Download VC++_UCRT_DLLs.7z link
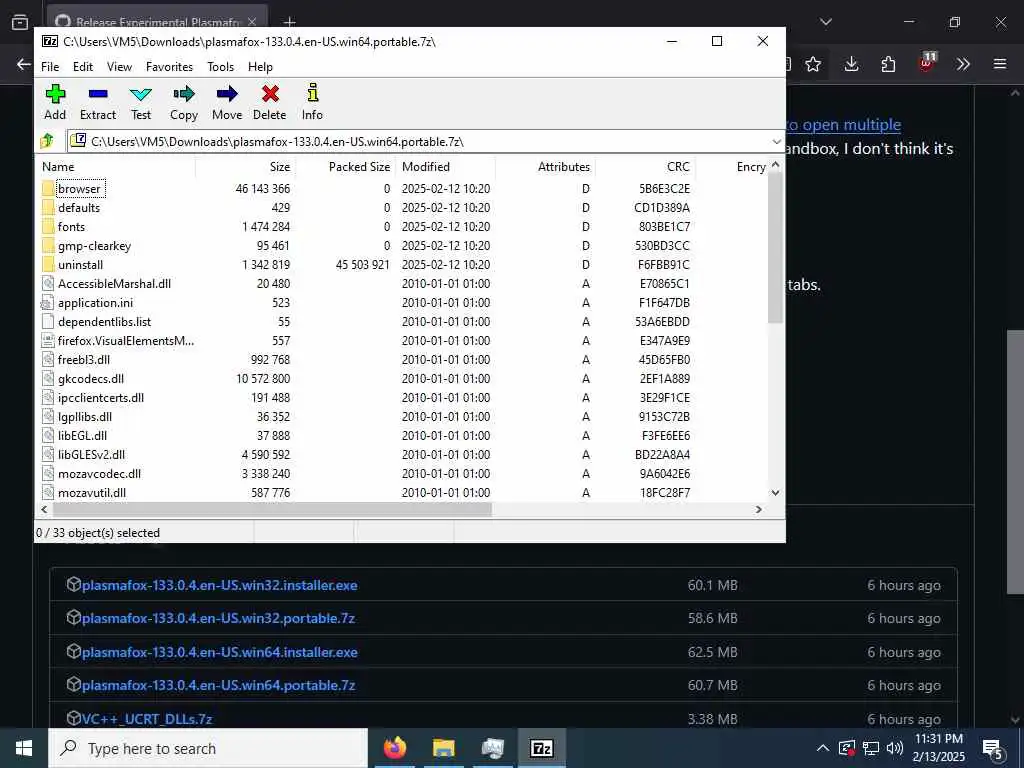 pyautogui.click(x=147, y=719)
